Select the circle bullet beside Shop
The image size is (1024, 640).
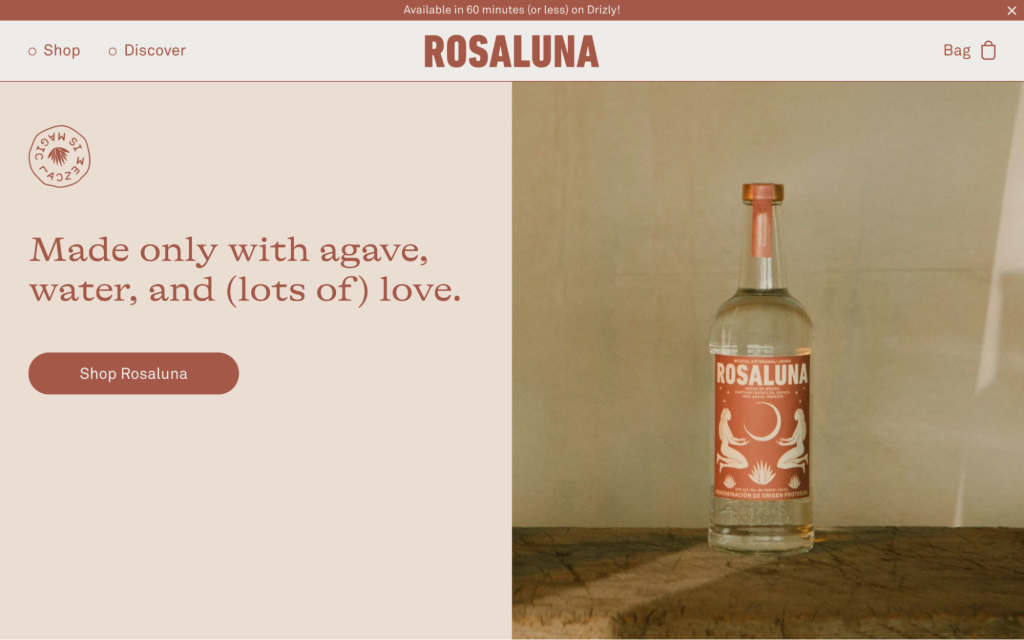(x=32, y=51)
